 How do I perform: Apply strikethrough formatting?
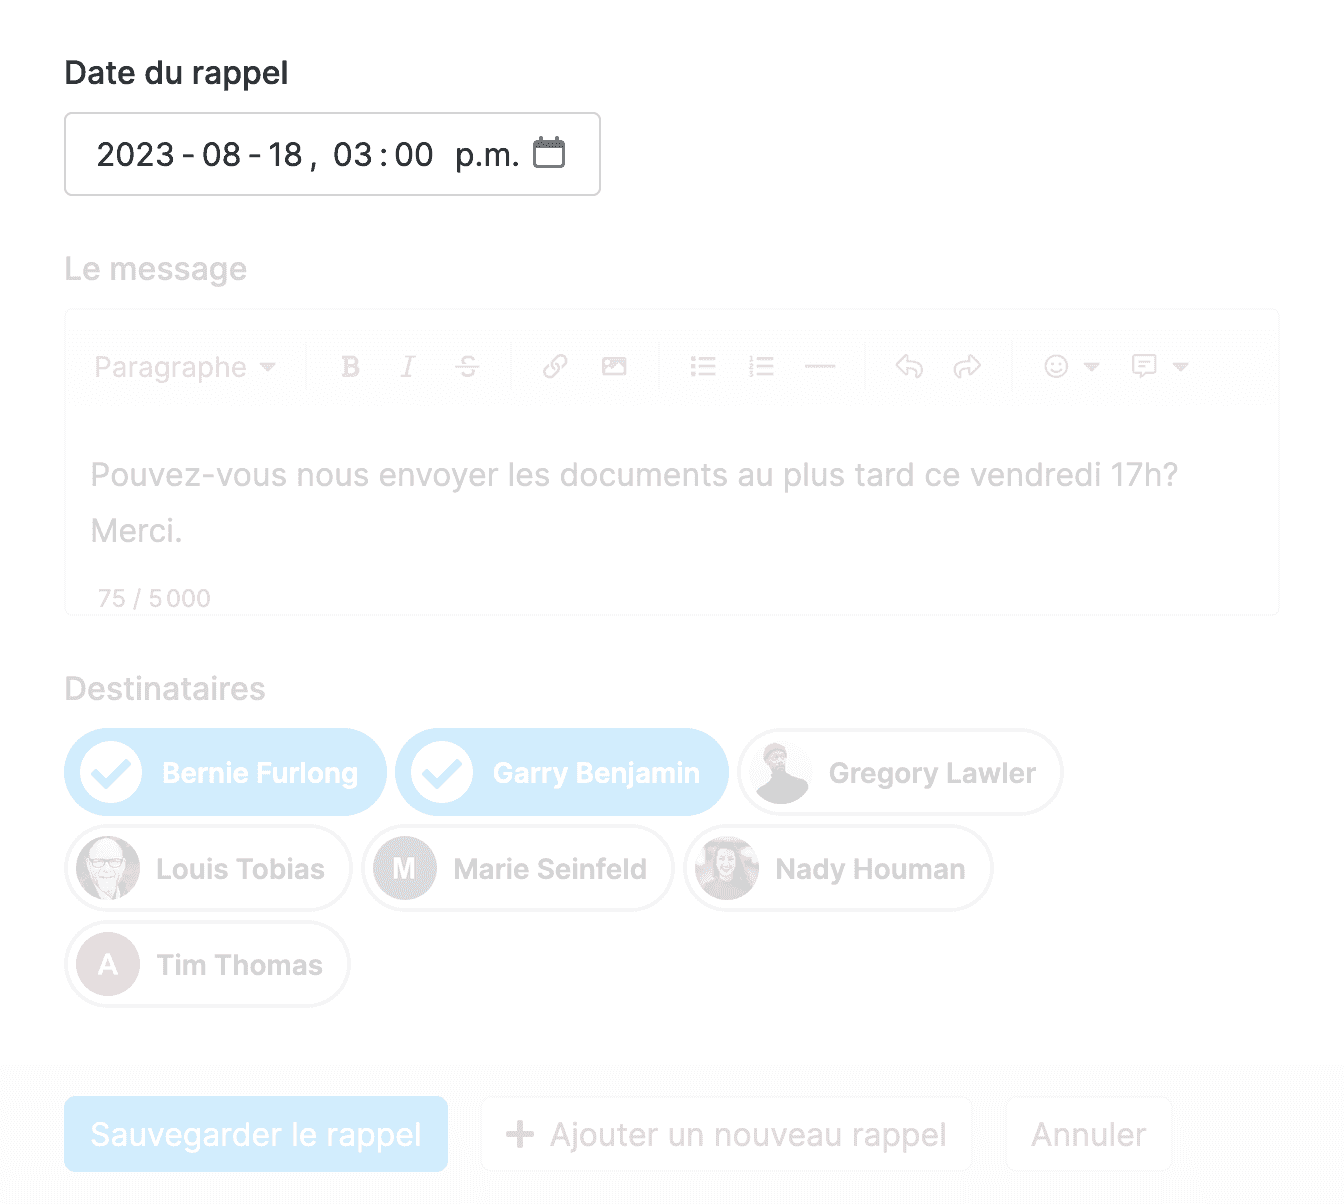pyautogui.click(x=467, y=367)
